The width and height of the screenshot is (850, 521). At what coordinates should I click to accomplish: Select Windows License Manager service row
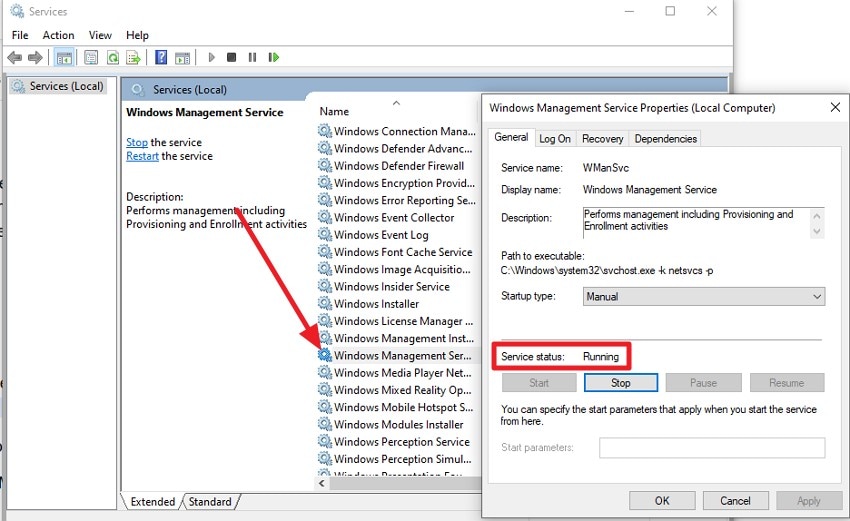coord(397,321)
